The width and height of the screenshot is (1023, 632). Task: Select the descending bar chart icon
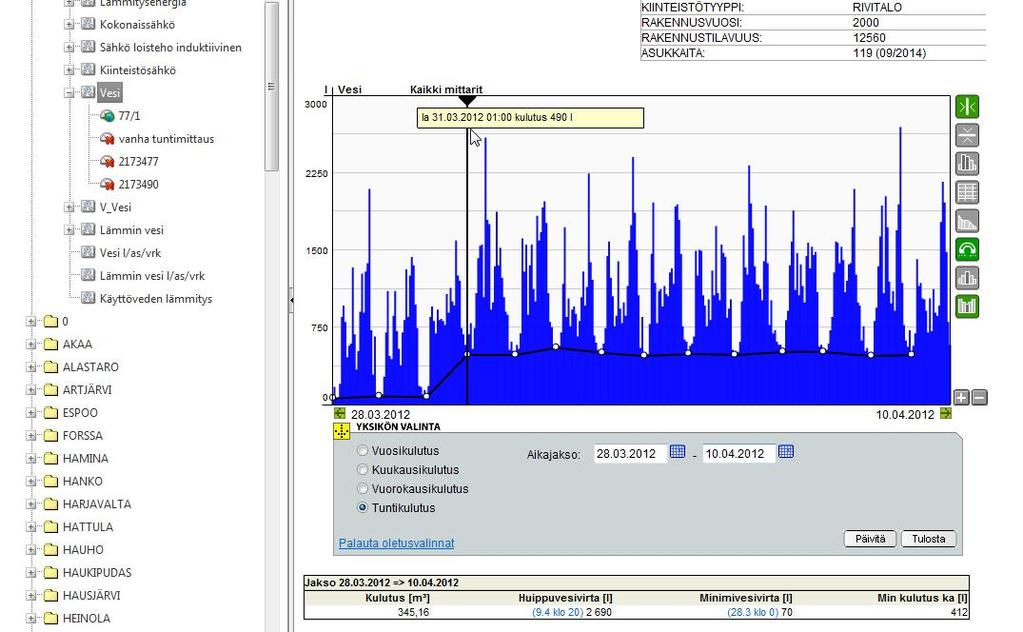967,164
